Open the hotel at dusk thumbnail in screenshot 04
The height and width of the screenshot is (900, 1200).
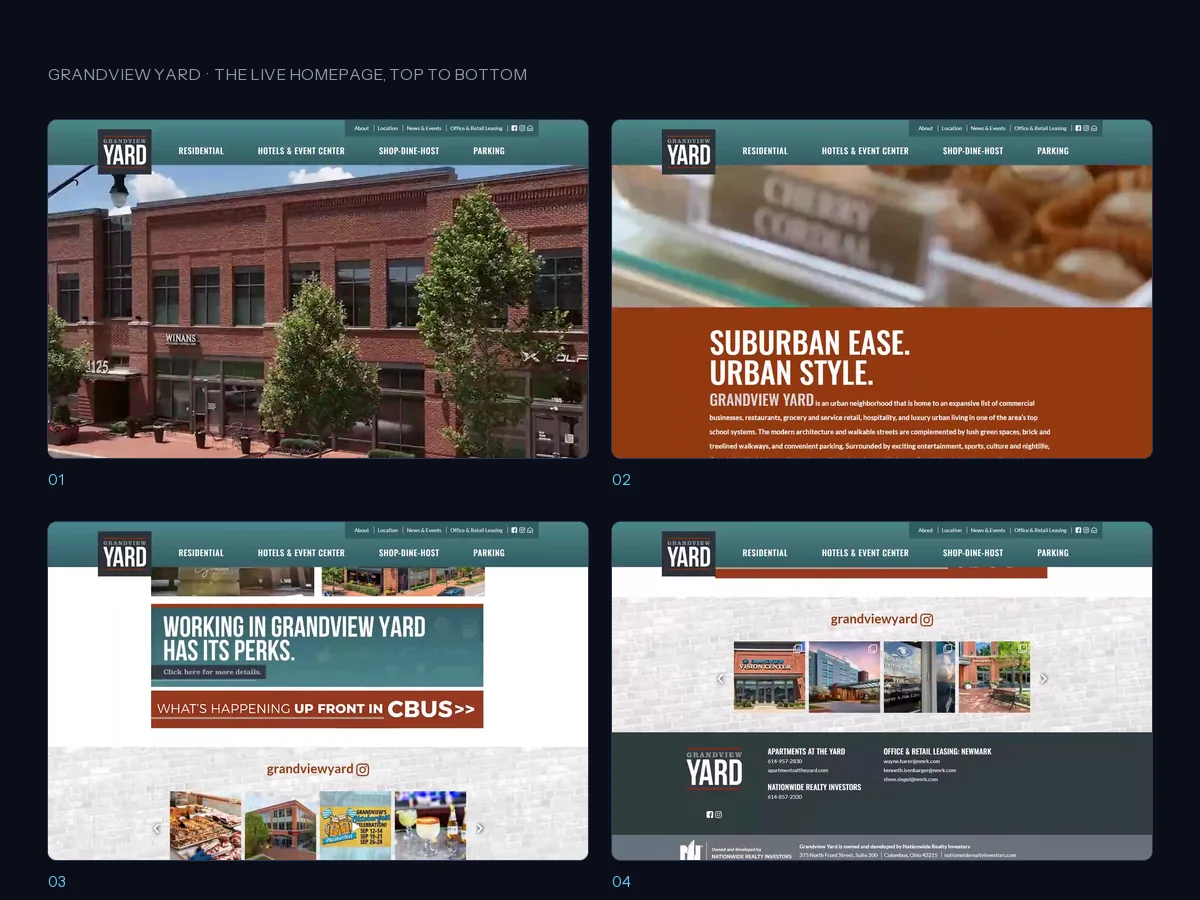(x=845, y=677)
